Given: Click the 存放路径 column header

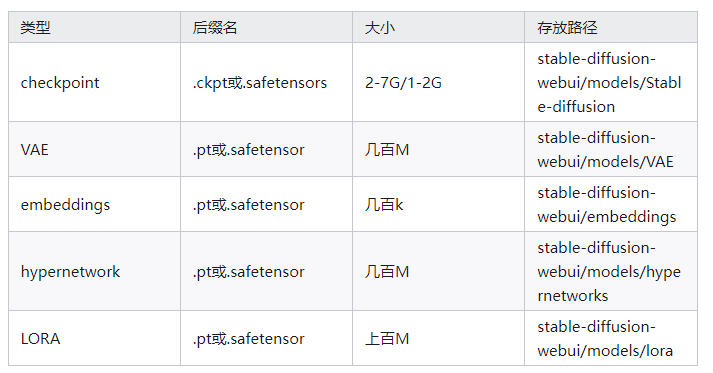Looking at the screenshot, I should (611, 27).
